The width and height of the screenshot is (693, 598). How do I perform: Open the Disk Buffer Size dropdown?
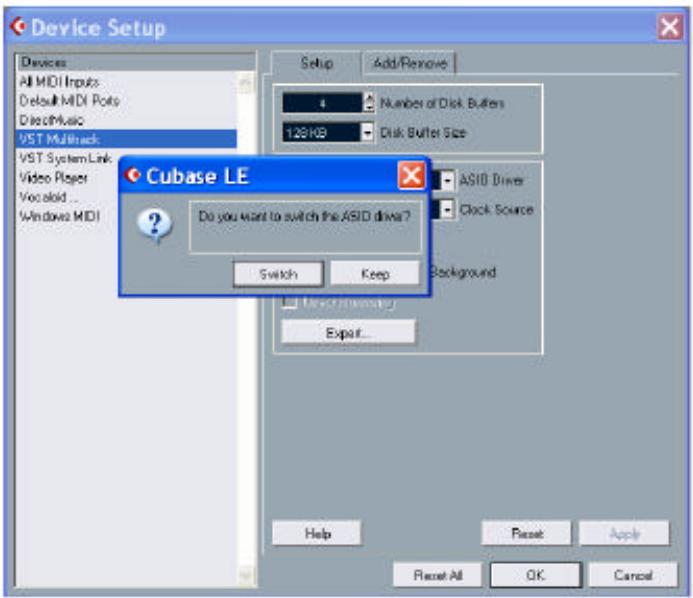(367, 132)
